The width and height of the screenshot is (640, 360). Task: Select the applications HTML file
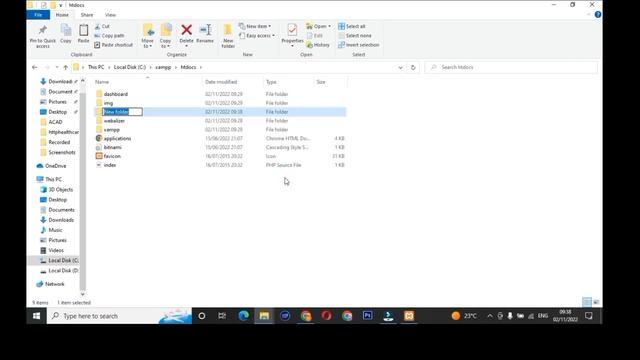[x=117, y=139]
